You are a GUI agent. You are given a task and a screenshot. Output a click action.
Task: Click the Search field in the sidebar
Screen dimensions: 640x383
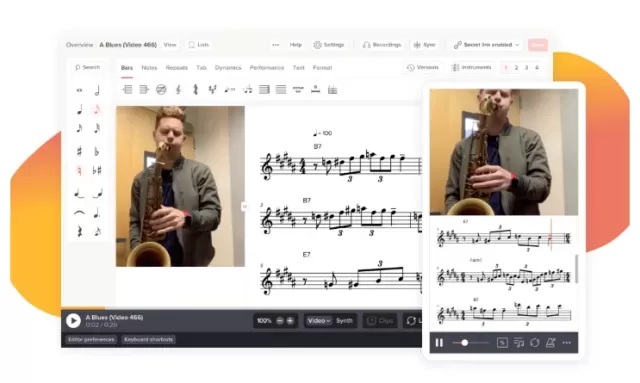(88, 67)
